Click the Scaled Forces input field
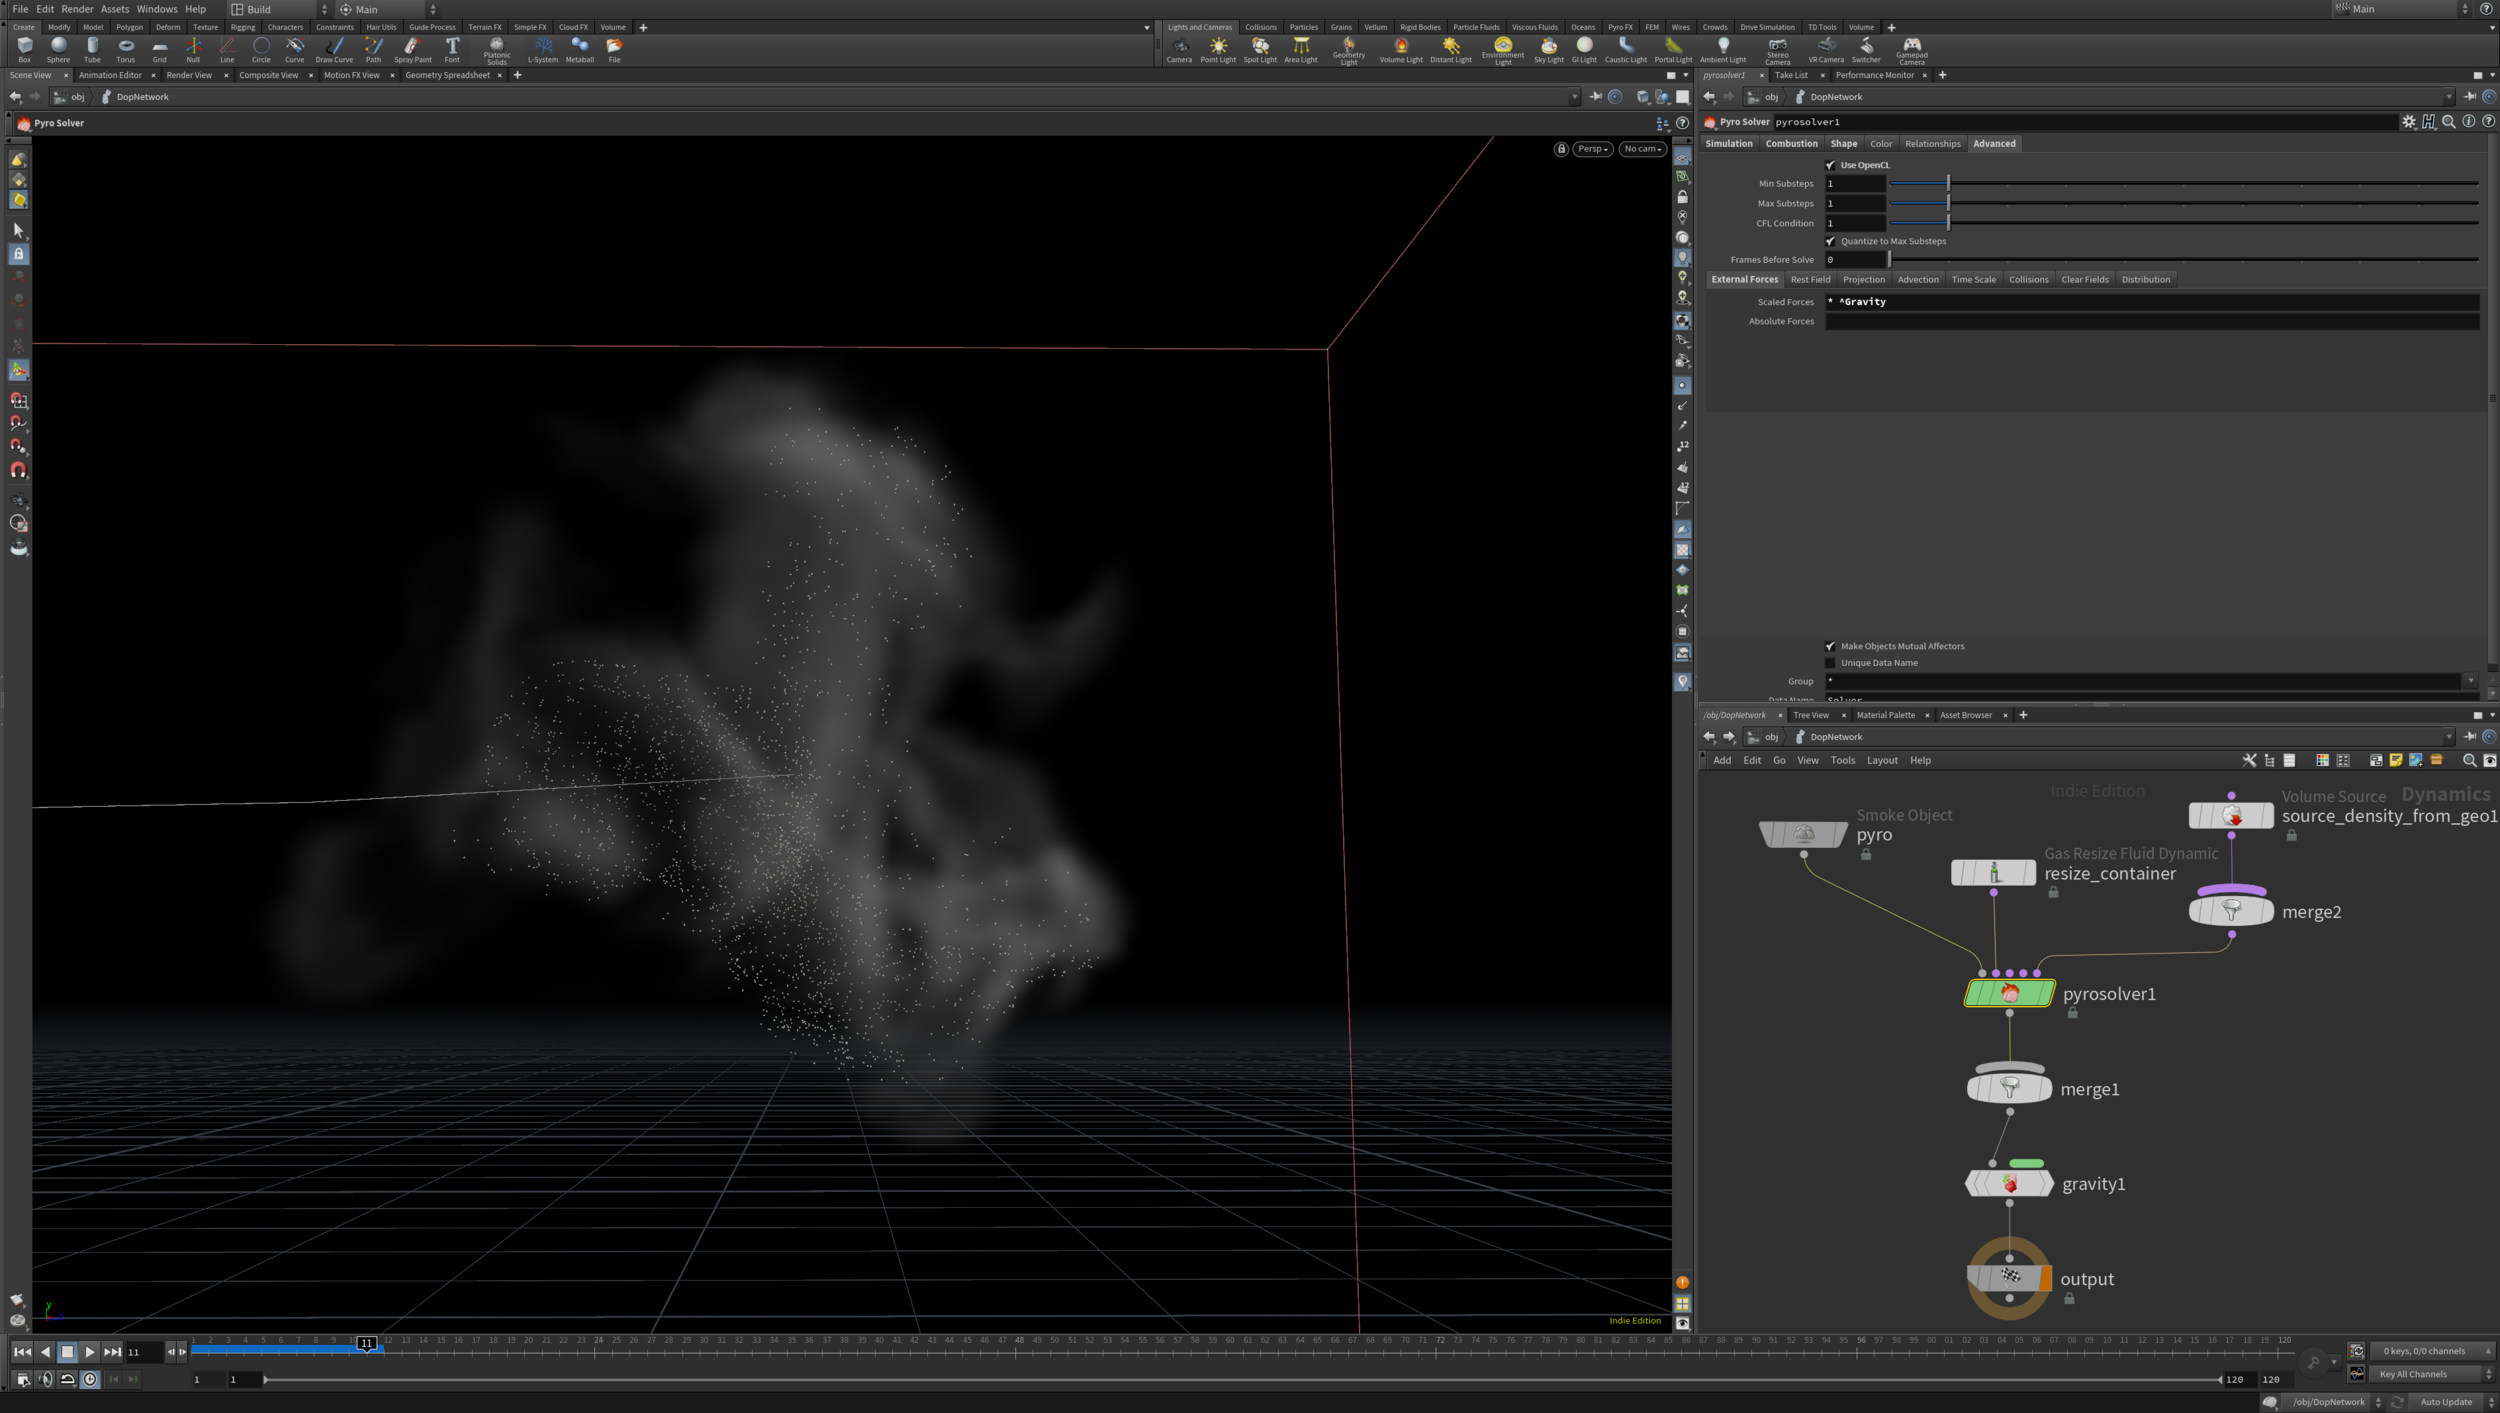Viewport: 2500px width, 1413px height. [2150, 302]
